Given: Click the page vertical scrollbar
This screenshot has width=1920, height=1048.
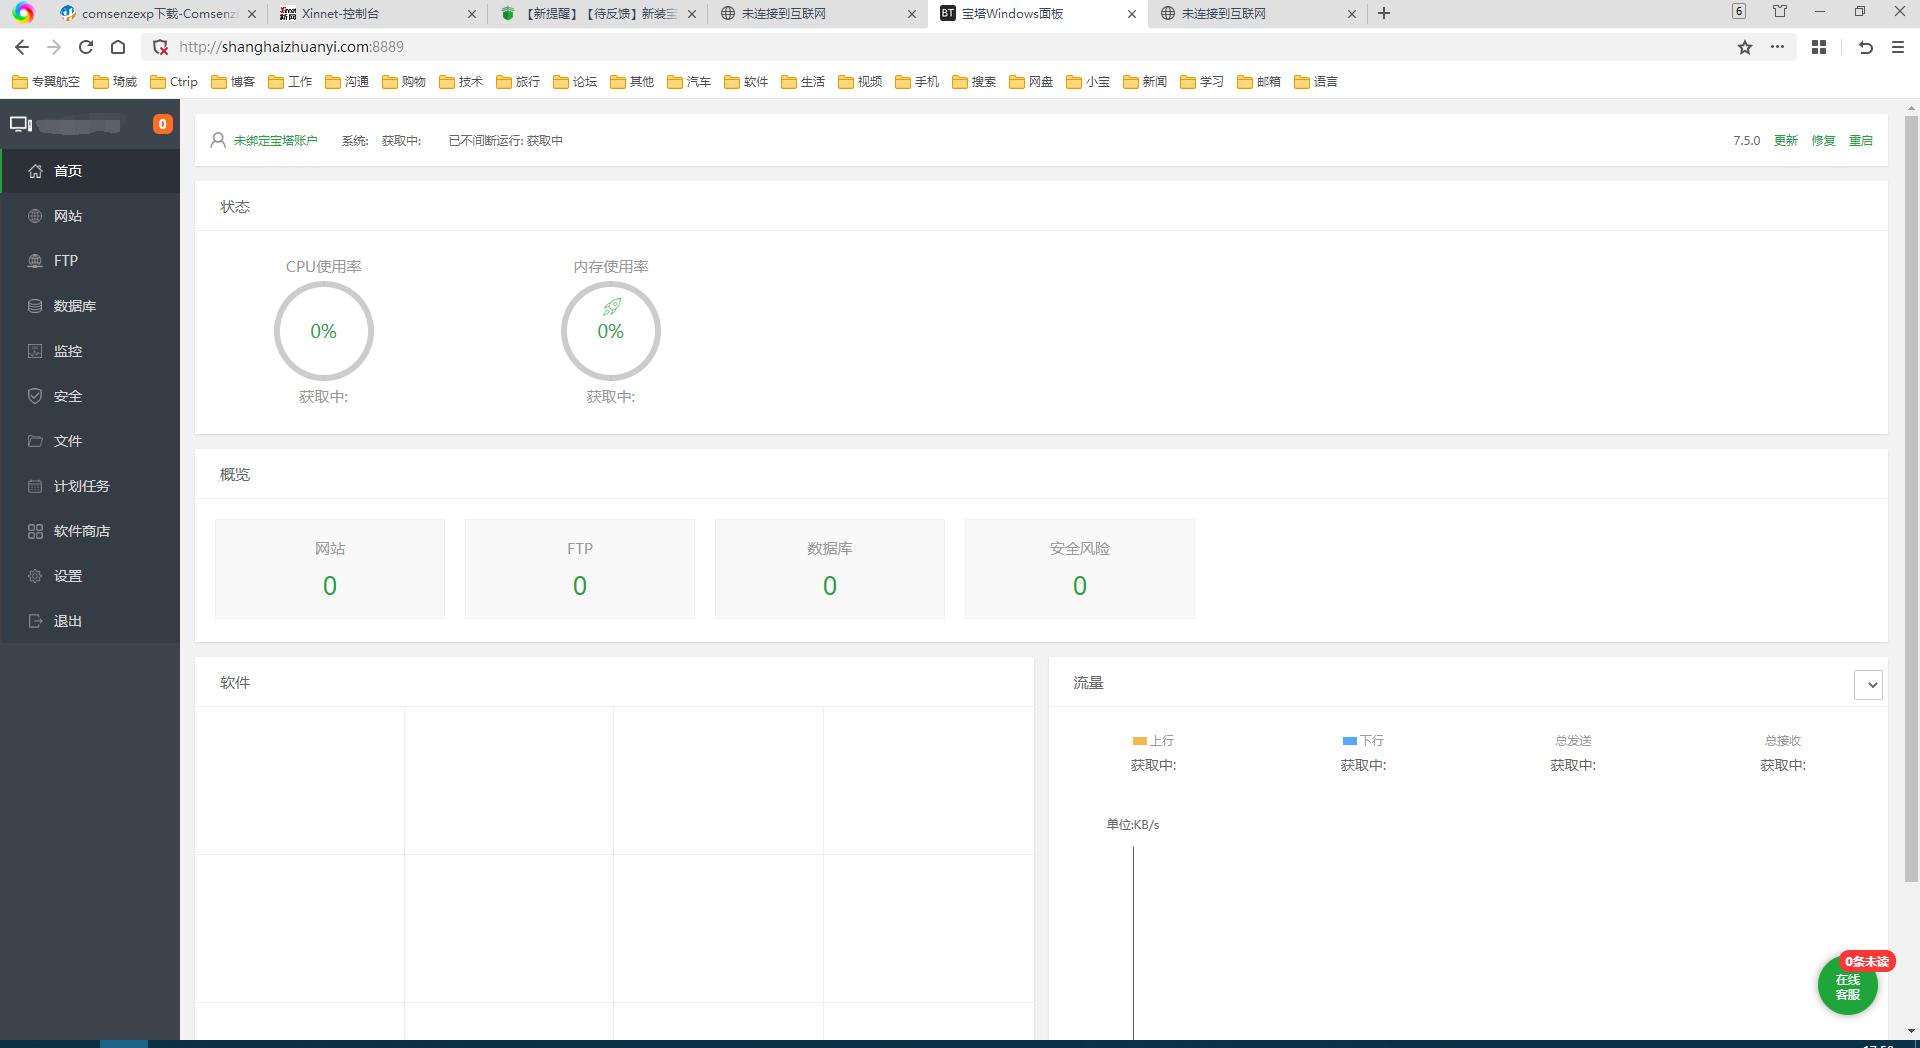Looking at the screenshot, I should point(1911,500).
